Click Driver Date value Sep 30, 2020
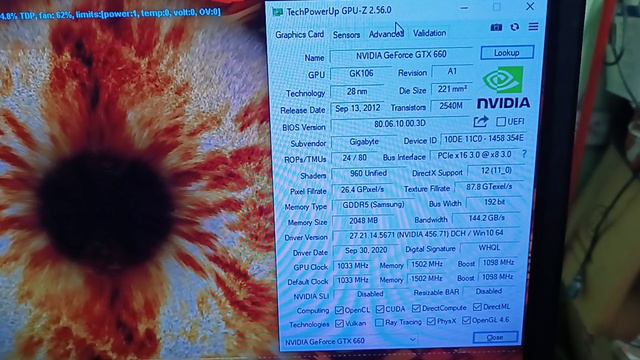 pyautogui.click(x=366, y=250)
